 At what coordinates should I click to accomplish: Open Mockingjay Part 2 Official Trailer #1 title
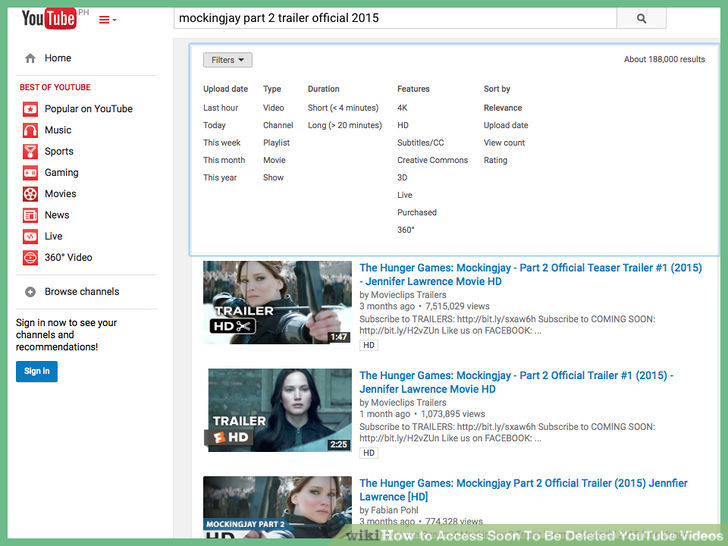(x=516, y=382)
